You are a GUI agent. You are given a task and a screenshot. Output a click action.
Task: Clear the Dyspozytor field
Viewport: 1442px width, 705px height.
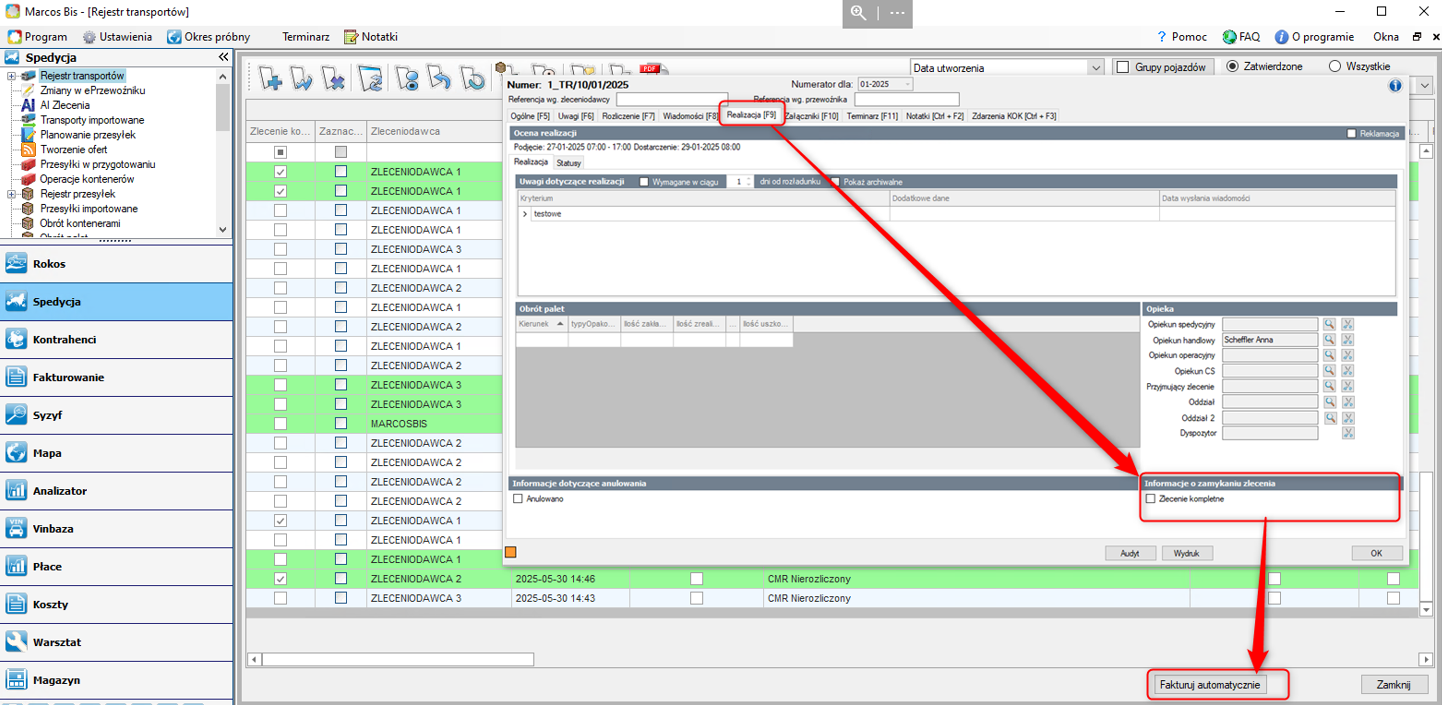pyautogui.click(x=1348, y=433)
